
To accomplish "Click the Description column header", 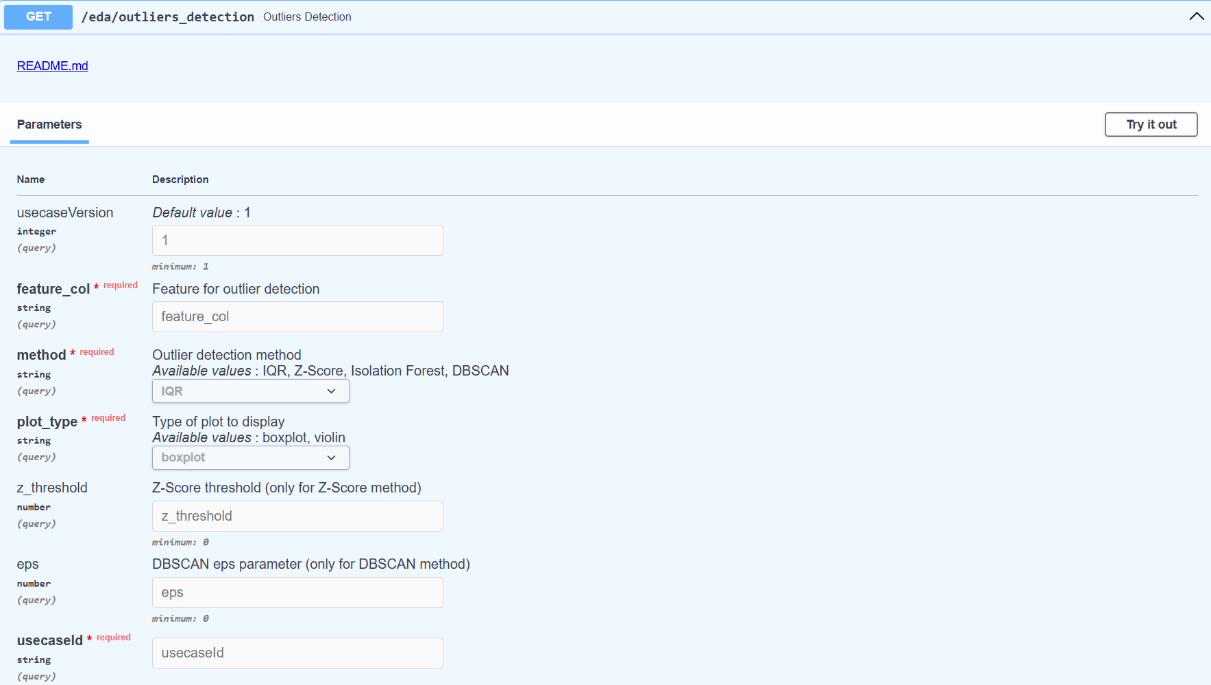I will click(x=180, y=180).
